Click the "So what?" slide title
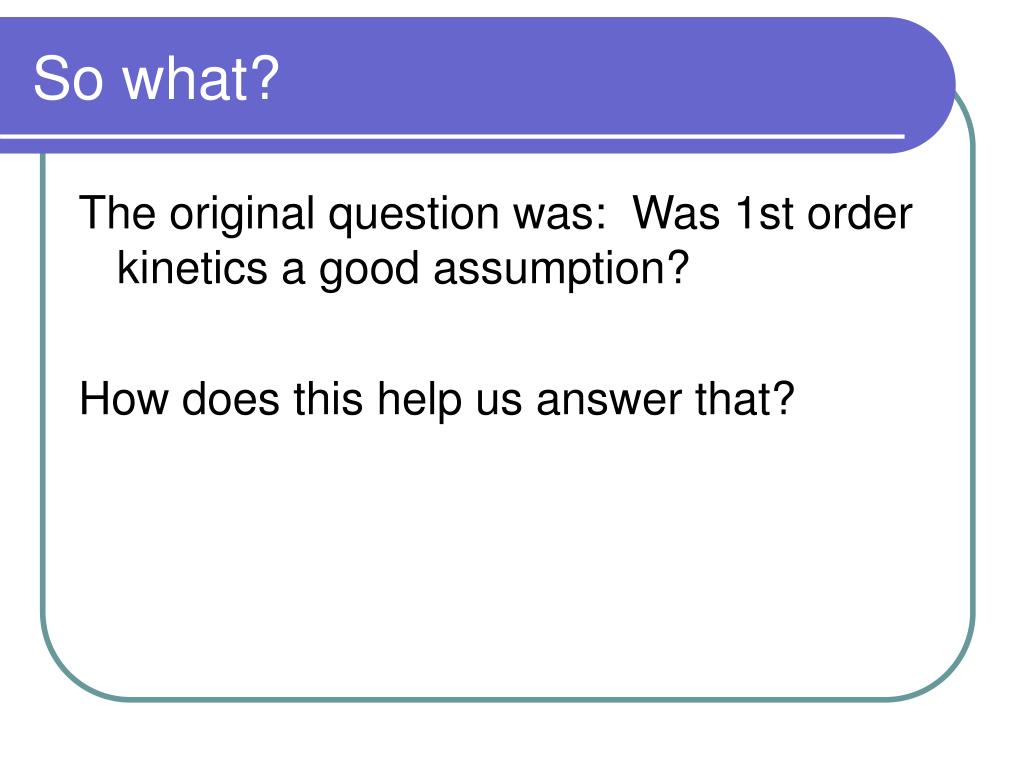Viewport: 1024px width, 768px height. pyautogui.click(x=156, y=79)
